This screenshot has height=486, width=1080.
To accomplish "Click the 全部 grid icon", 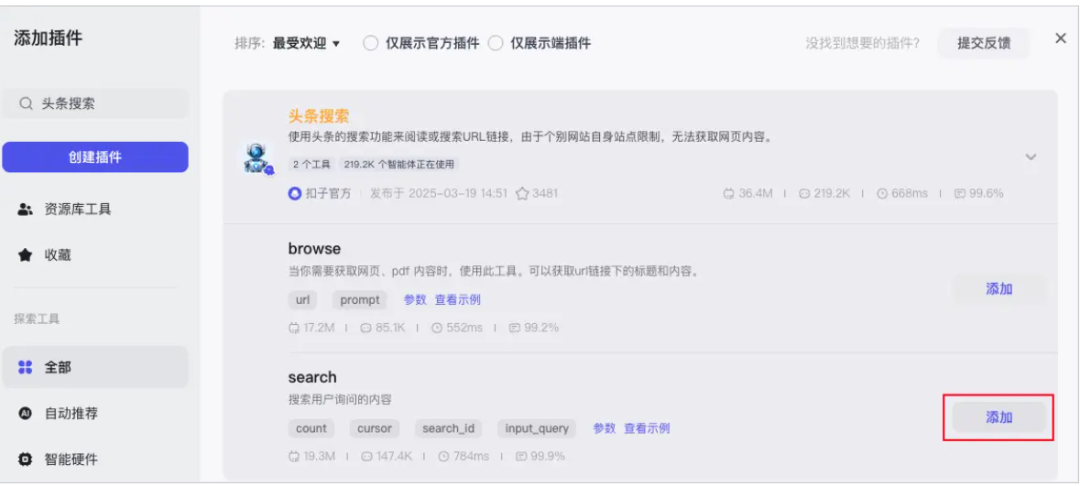I will click(25, 368).
